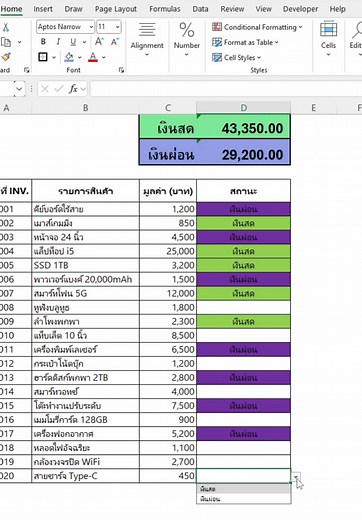The image size is (362, 520).
Task: Select column E header
Action: pyautogui.click(x=313, y=108)
